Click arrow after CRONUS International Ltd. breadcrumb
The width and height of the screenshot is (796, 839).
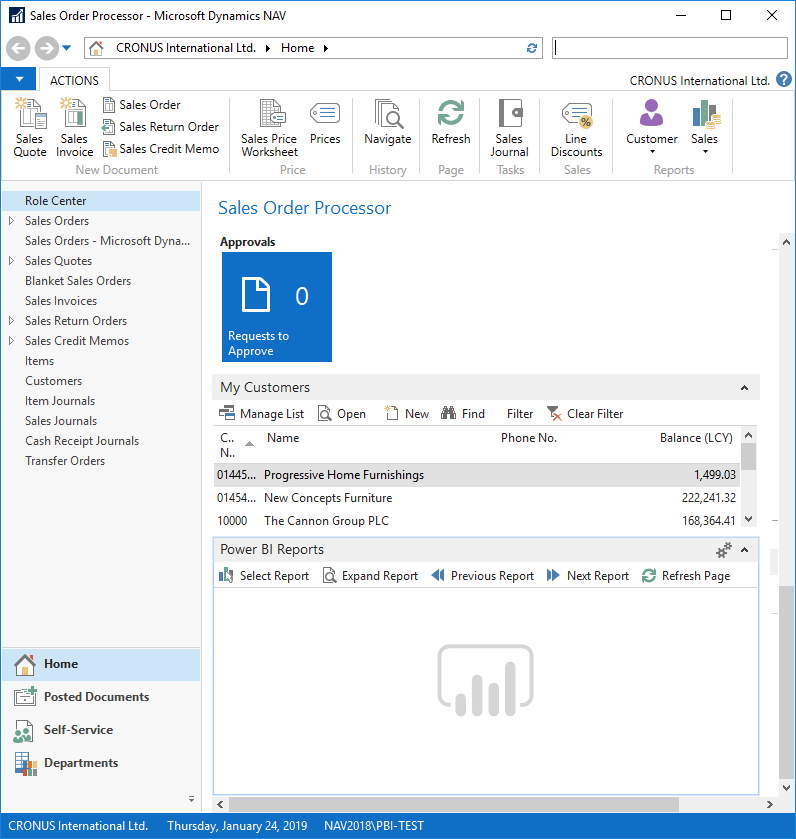[267, 48]
